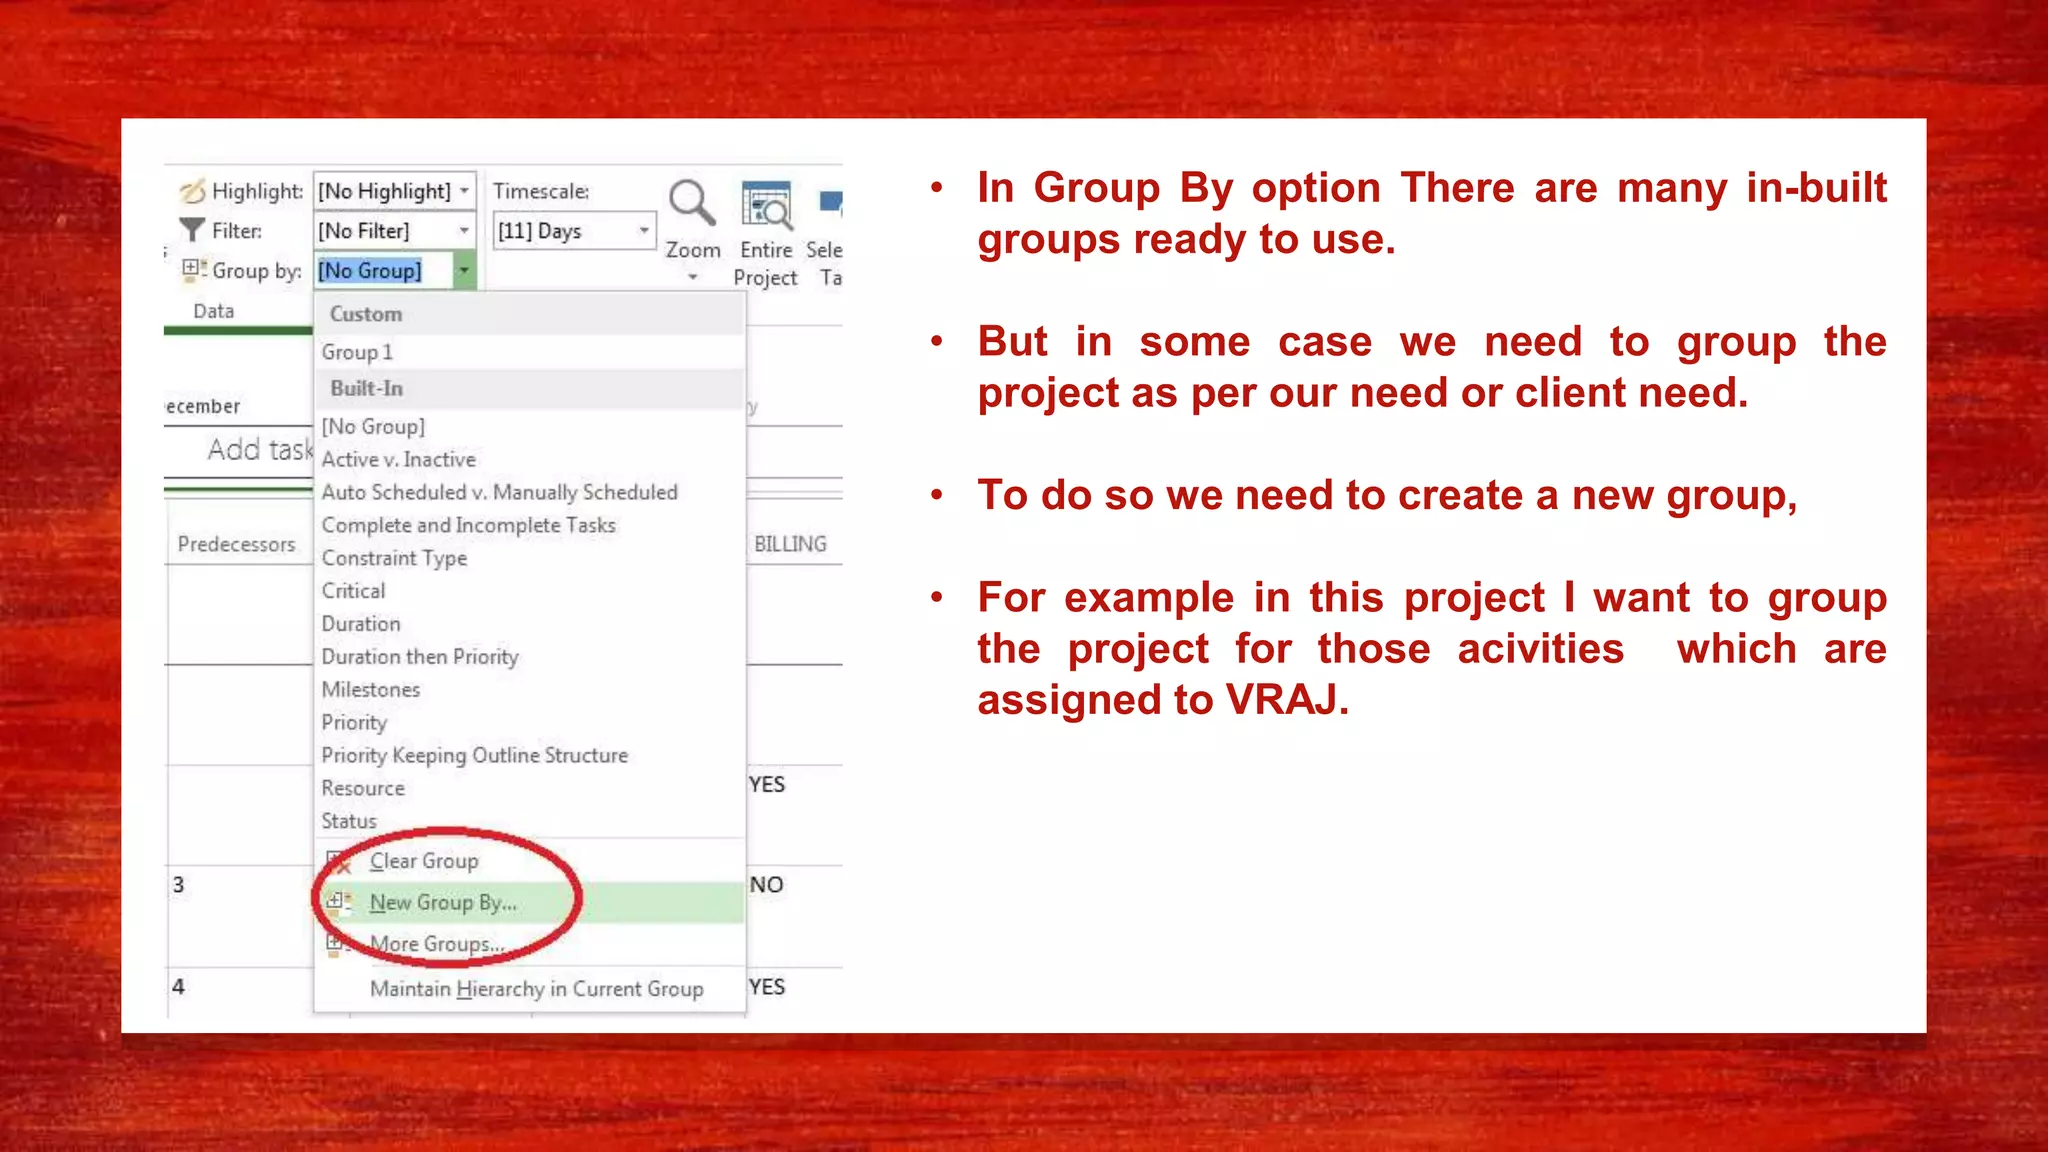This screenshot has width=2048, height=1152.
Task: Choose Priority Keeping Outline Structure
Action: point(530,755)
